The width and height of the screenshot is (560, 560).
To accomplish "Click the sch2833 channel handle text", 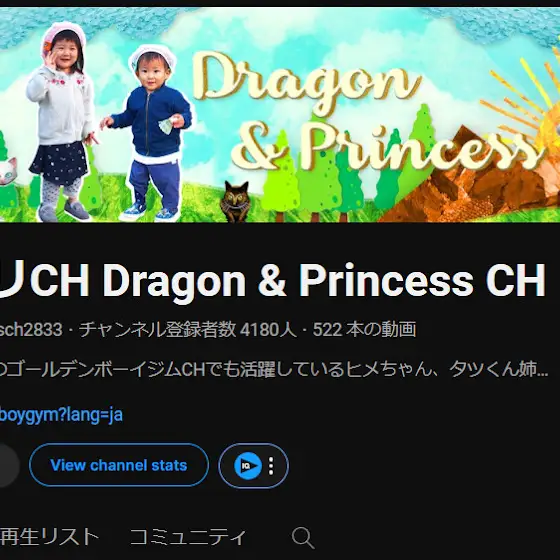I will coord(31,329).
